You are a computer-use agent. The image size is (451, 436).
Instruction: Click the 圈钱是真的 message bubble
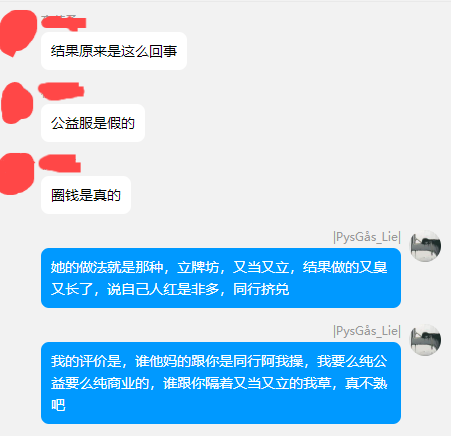coord(86,195)
